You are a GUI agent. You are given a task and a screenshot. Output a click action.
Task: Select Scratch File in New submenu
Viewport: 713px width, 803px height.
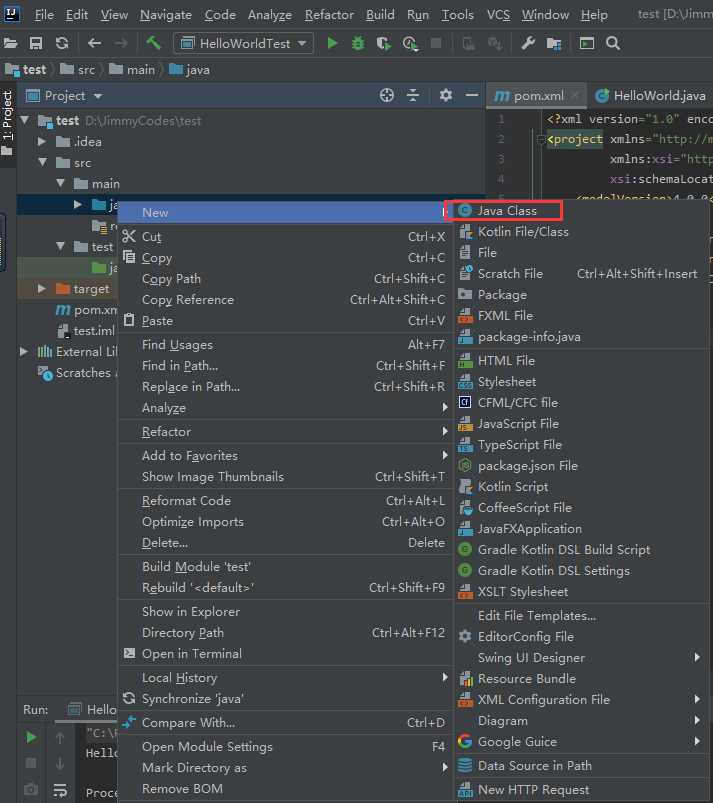582,274
